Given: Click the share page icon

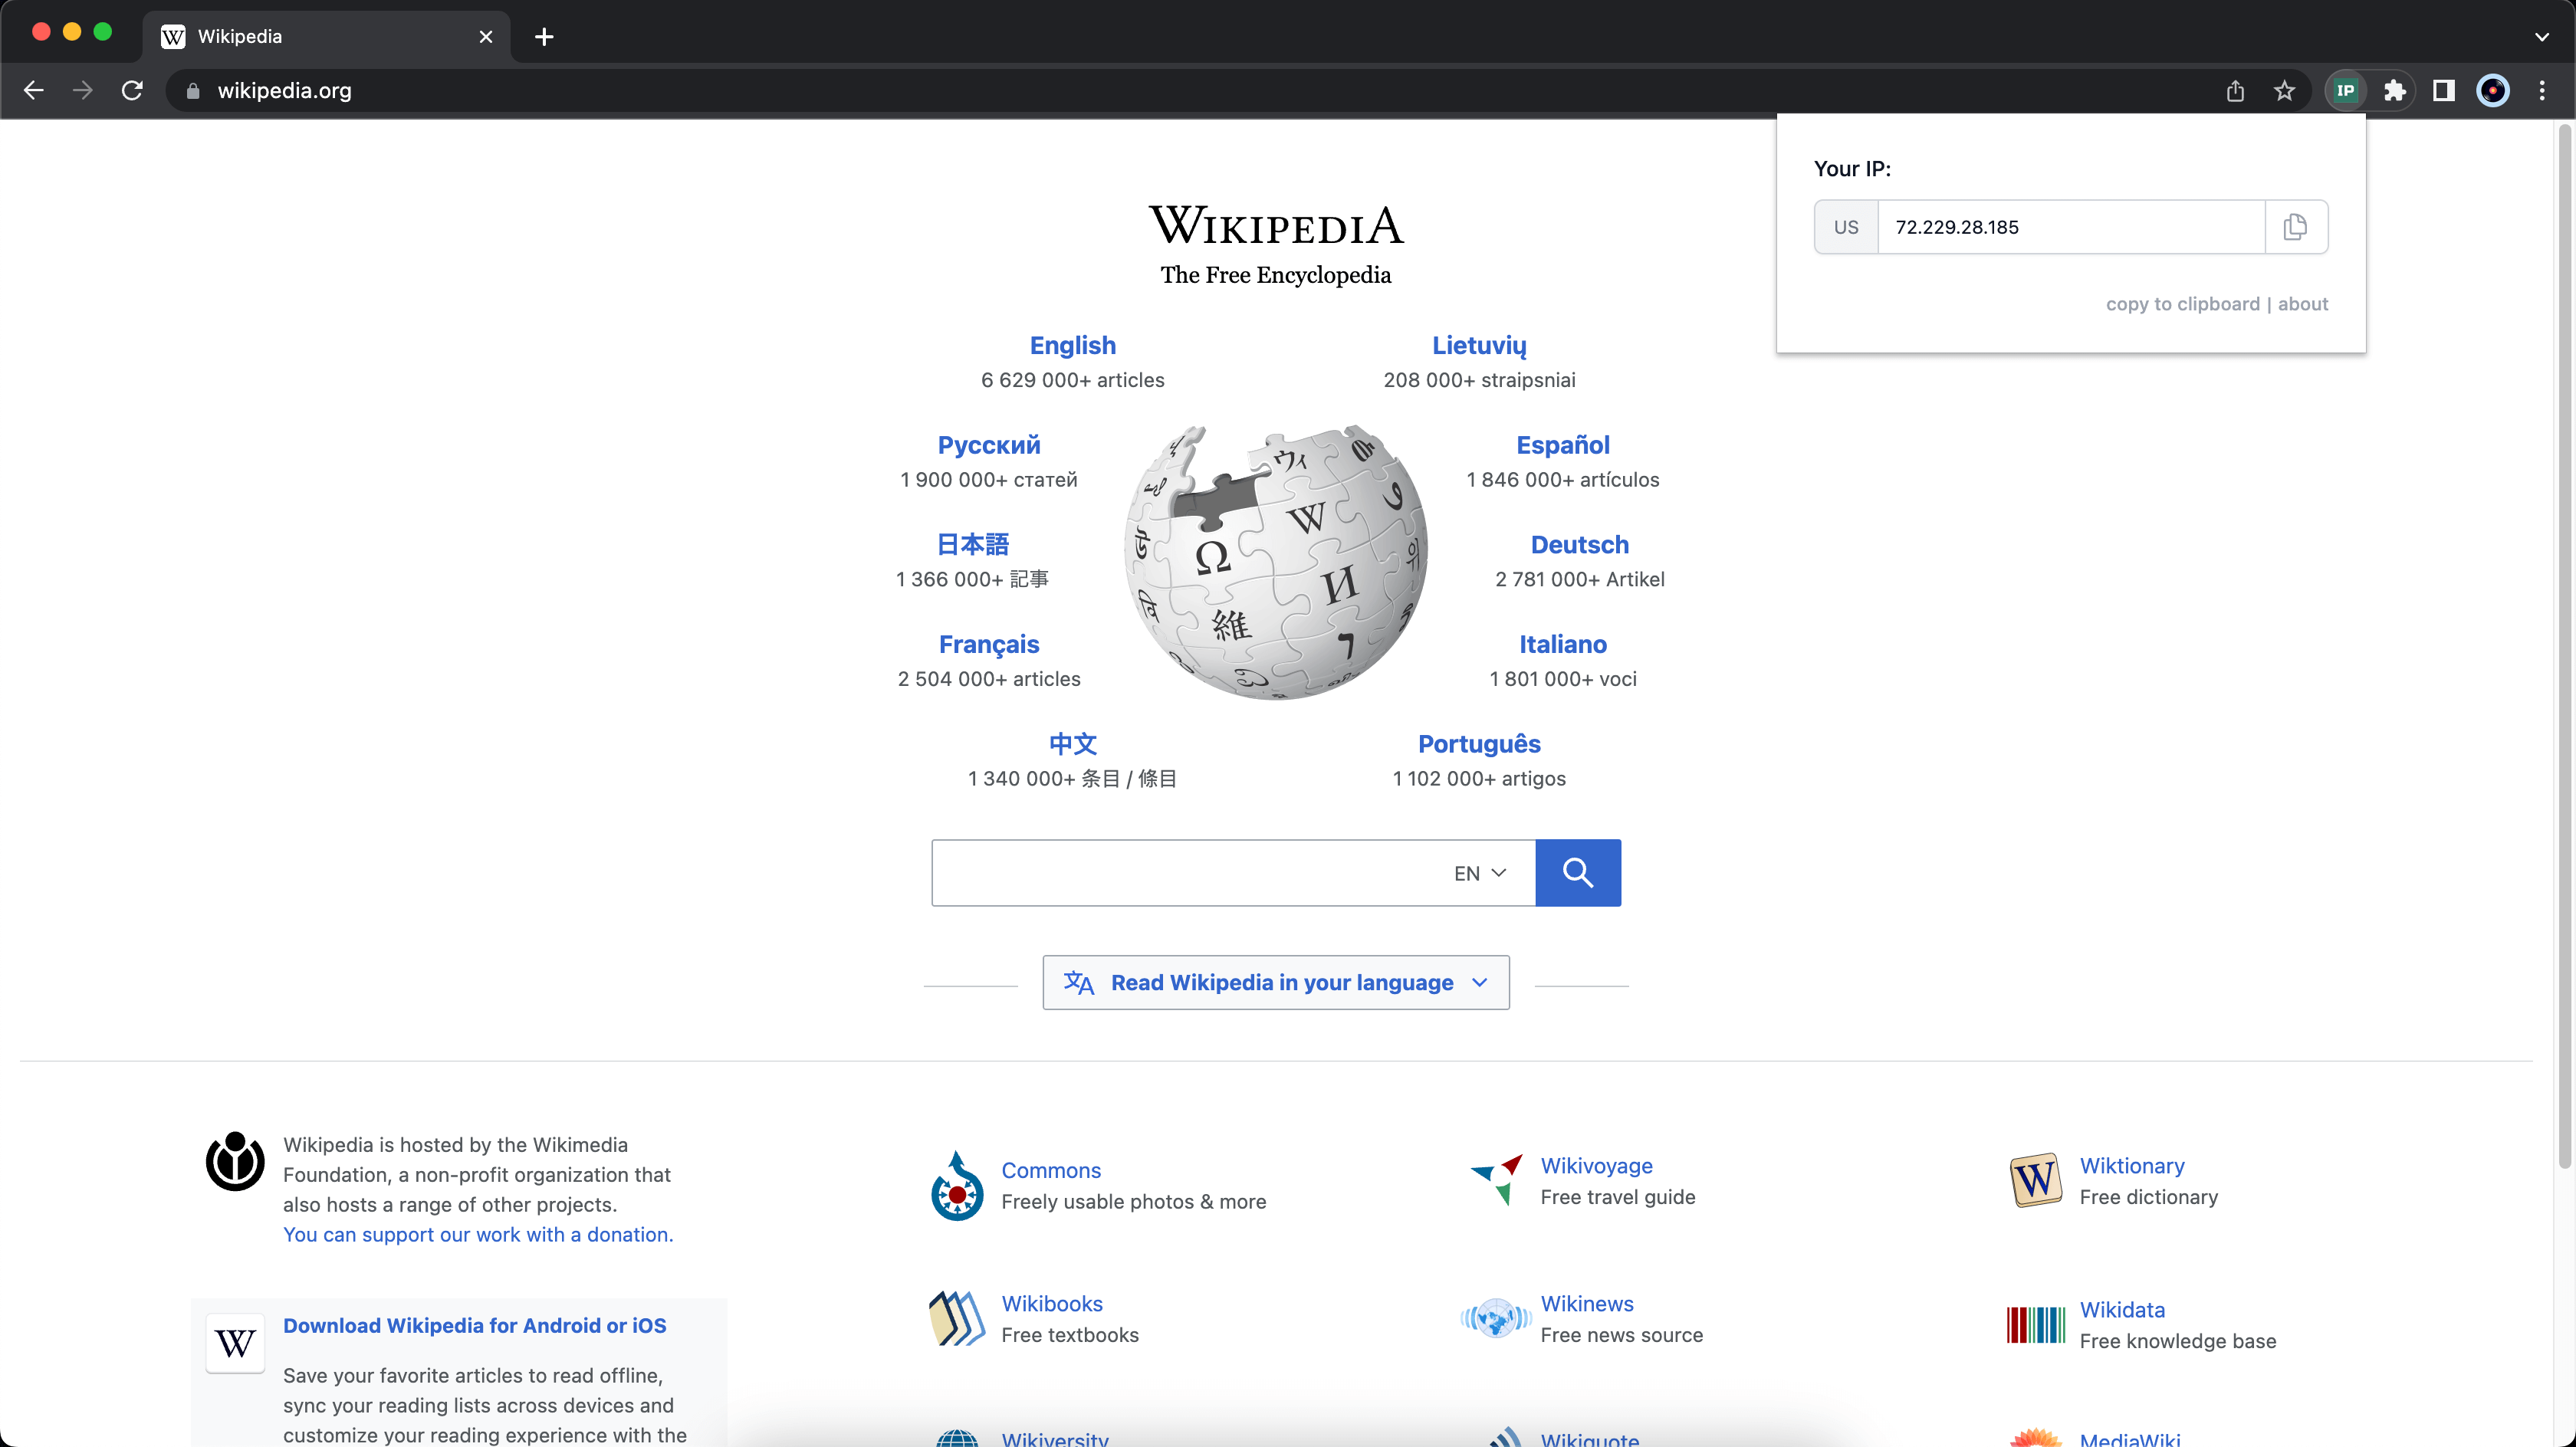Looking at the screenshot, I should tap(2235, 91).
